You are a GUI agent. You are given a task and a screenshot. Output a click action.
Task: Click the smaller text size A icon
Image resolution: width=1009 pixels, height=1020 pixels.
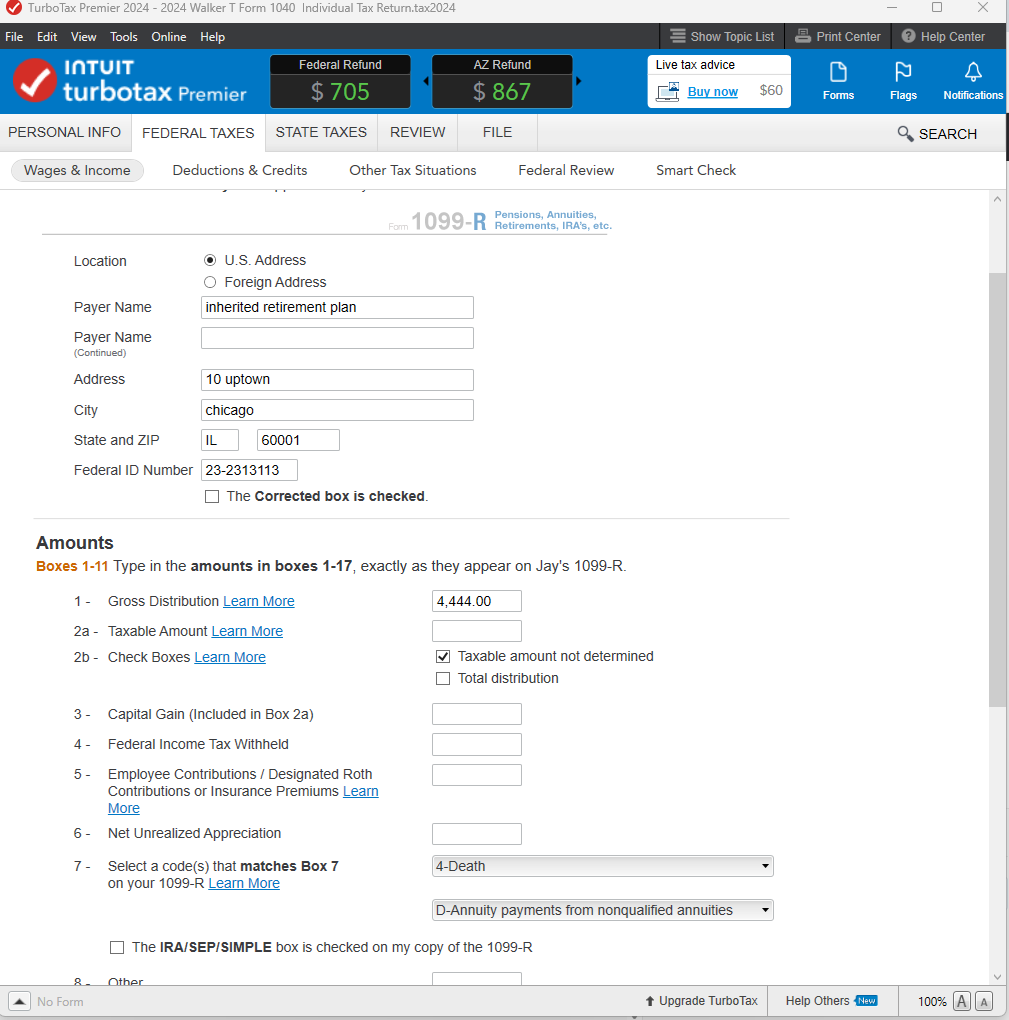tap(984, 1002)
